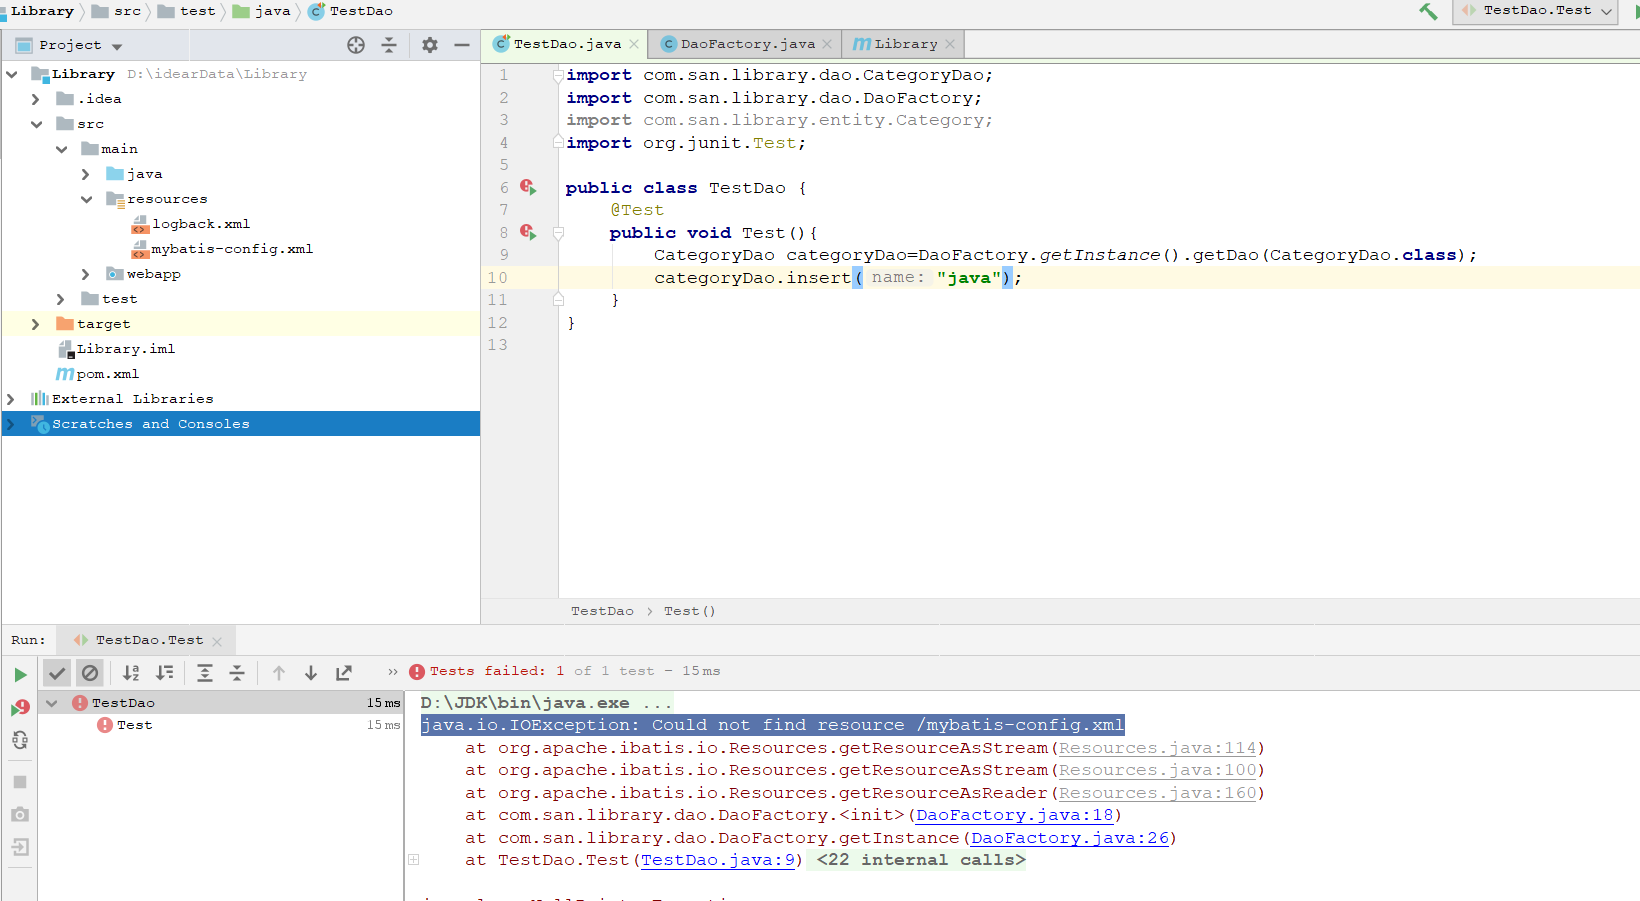Fold the Test method body at line 8
This screenshot has height=901, width=1640.
[558, 233]
